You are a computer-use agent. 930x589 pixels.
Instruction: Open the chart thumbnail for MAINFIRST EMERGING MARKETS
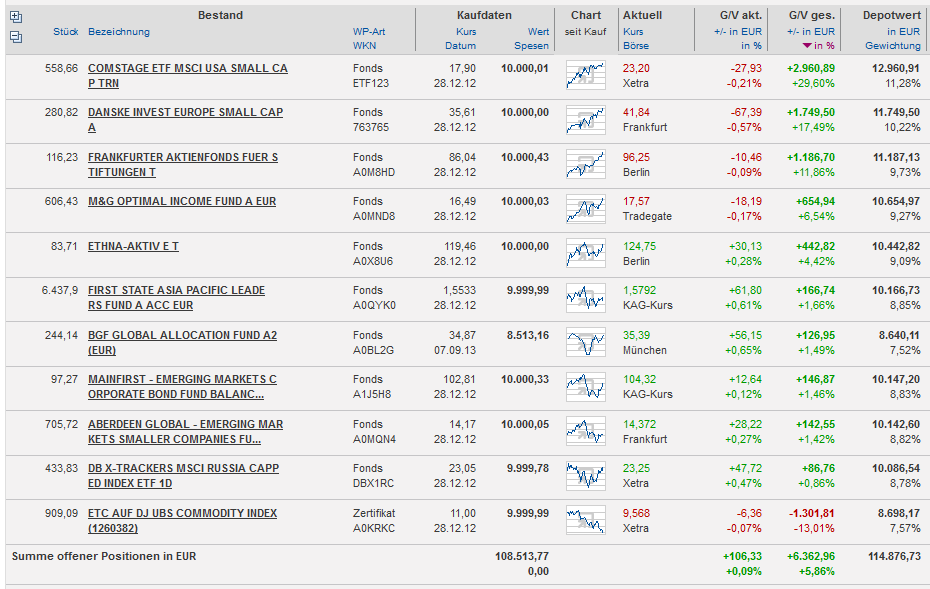point(585,386)
